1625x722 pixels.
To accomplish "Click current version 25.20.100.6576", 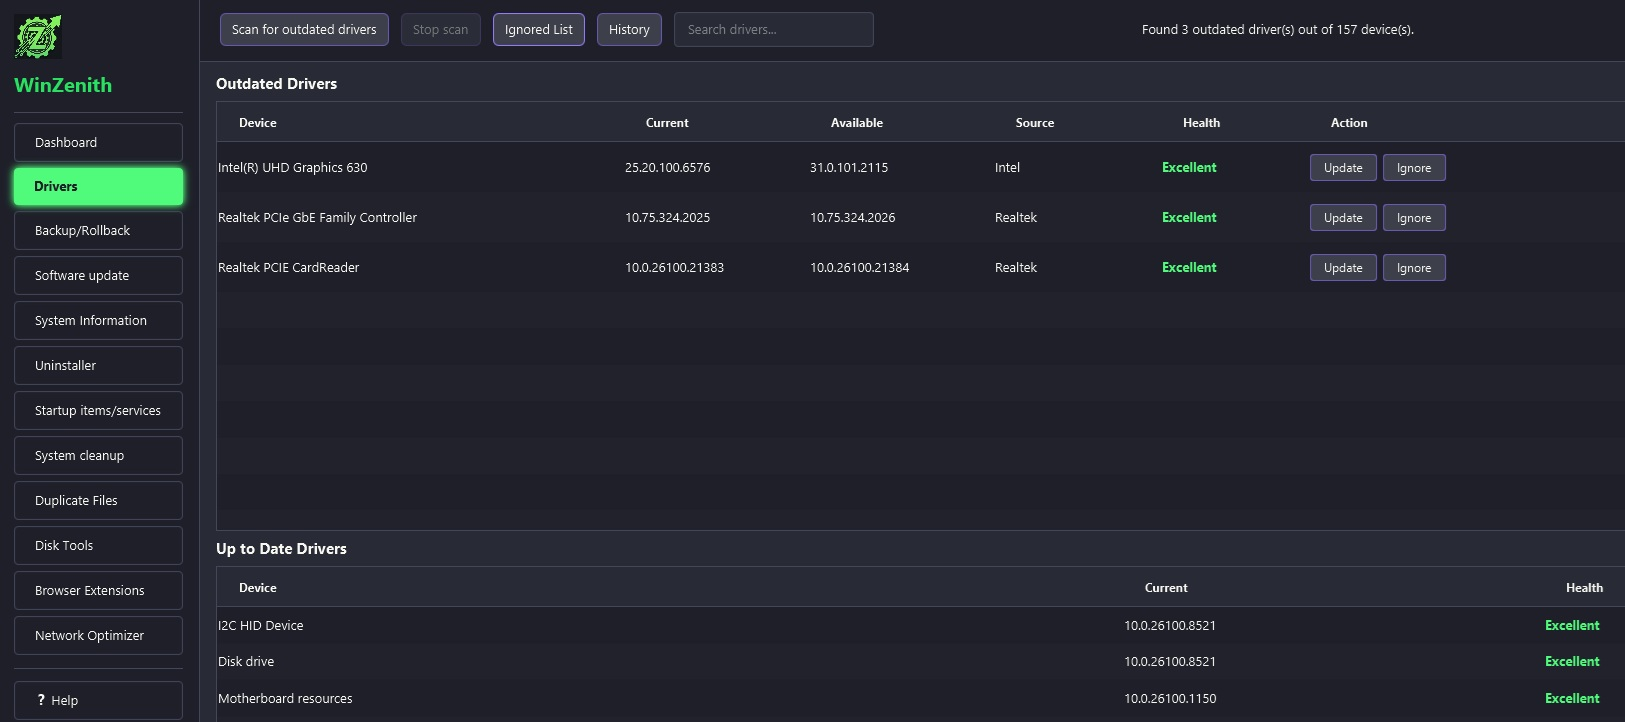I will coord(668,167).
